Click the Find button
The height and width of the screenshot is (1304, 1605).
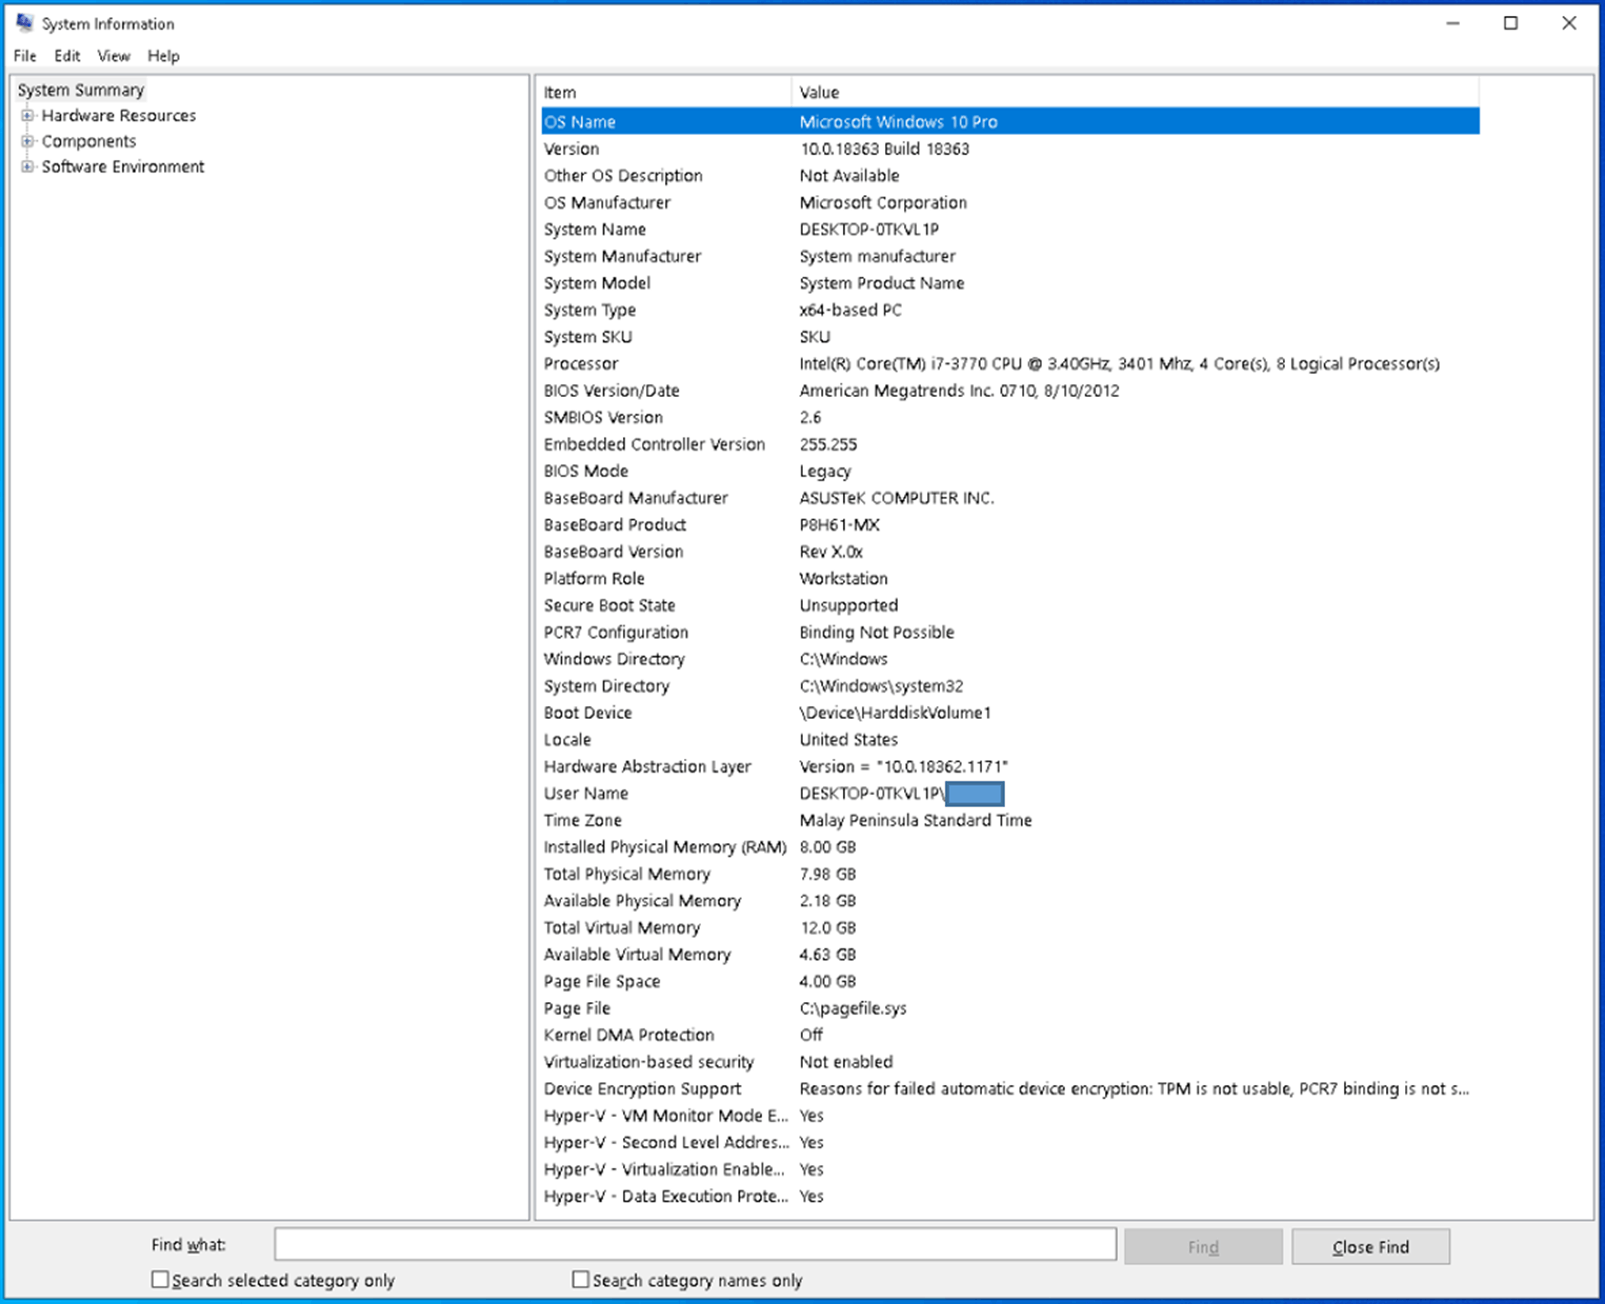(x=1203, y=1247)
